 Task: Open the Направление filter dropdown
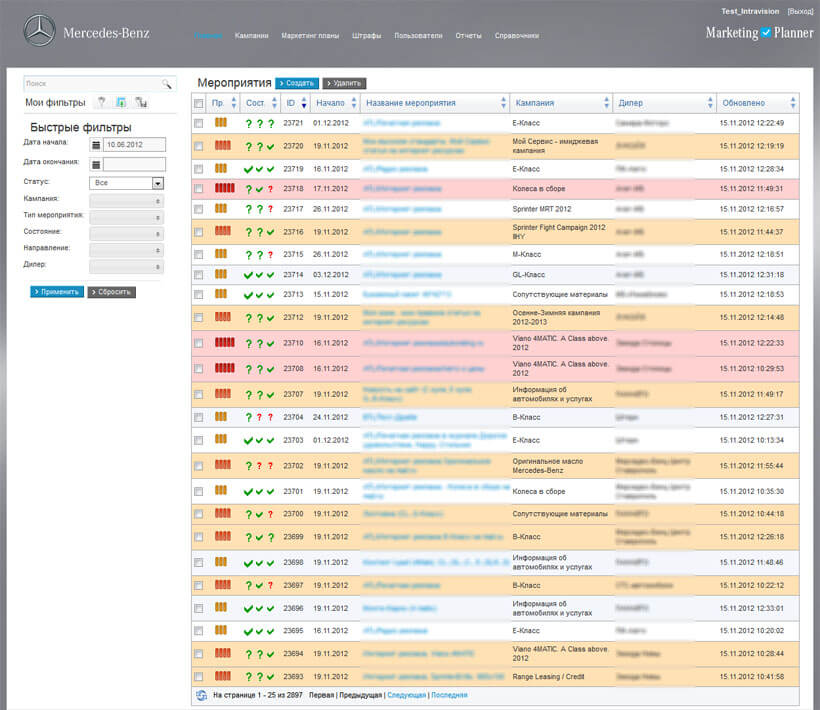click(x=127, y=250)
